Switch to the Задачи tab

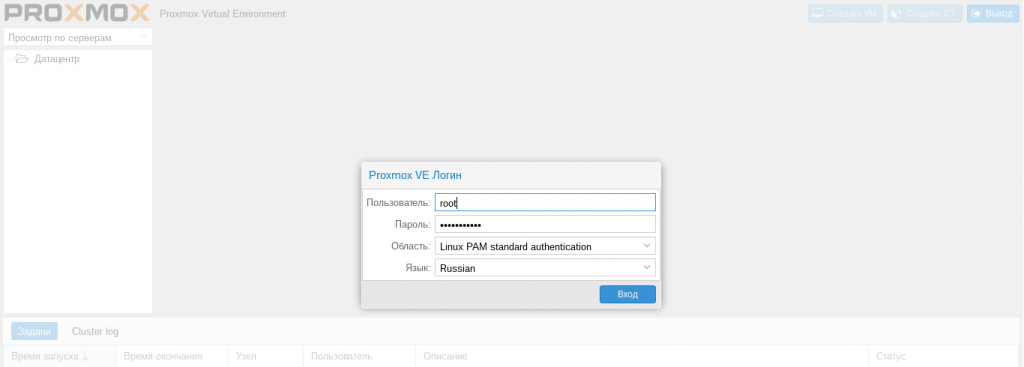coord(35,331)
